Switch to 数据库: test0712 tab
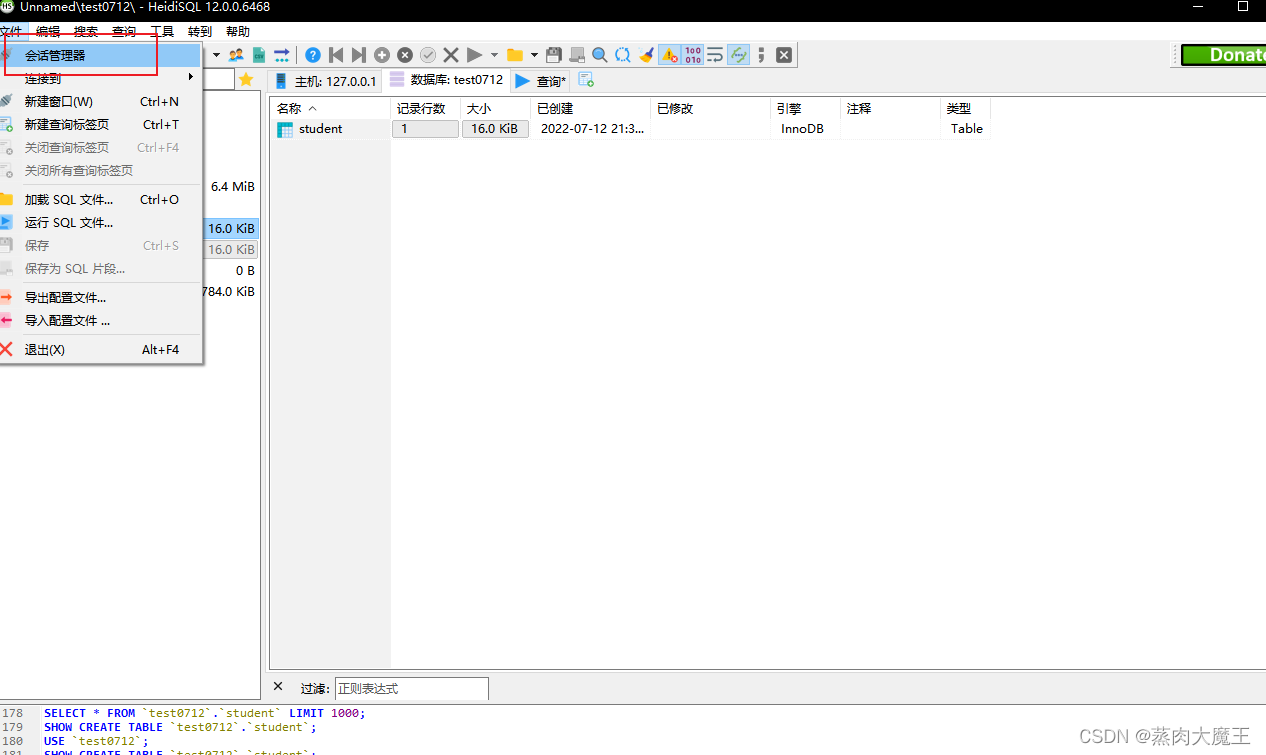This screenshot has height=755, width=1266. (x=447, y=80)
